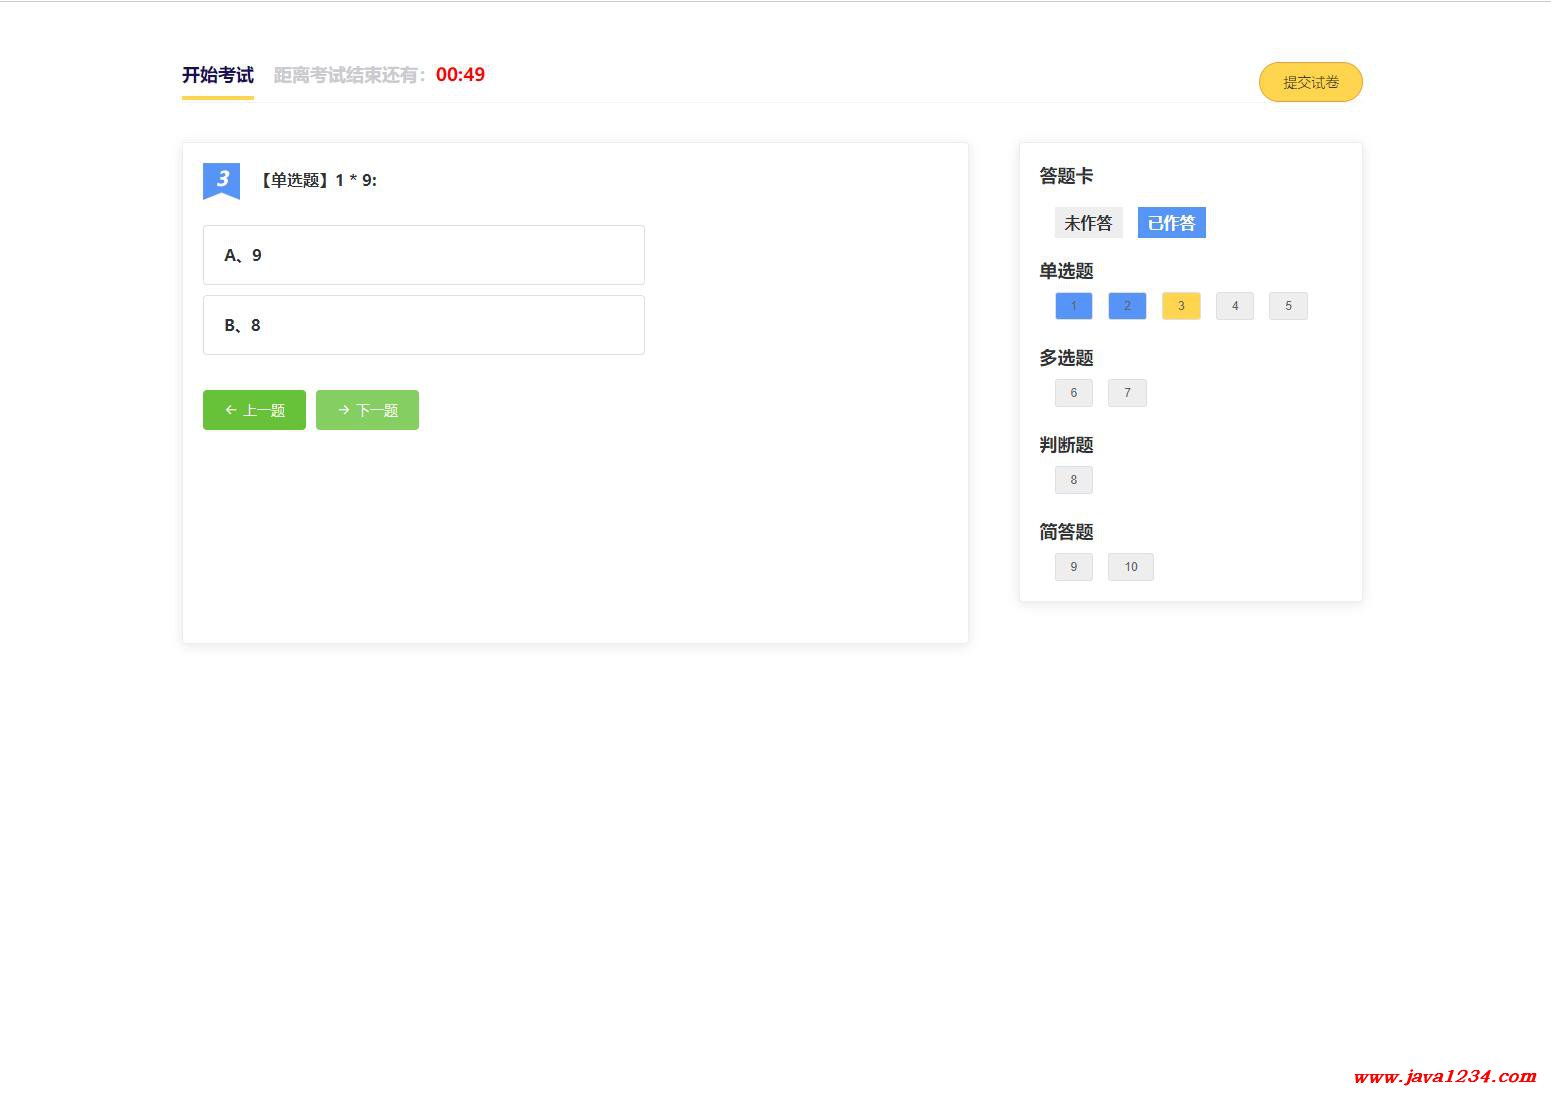Open multiple-choice question 7
The image size is (1551, 1100).
click(x=1127, y=393)
